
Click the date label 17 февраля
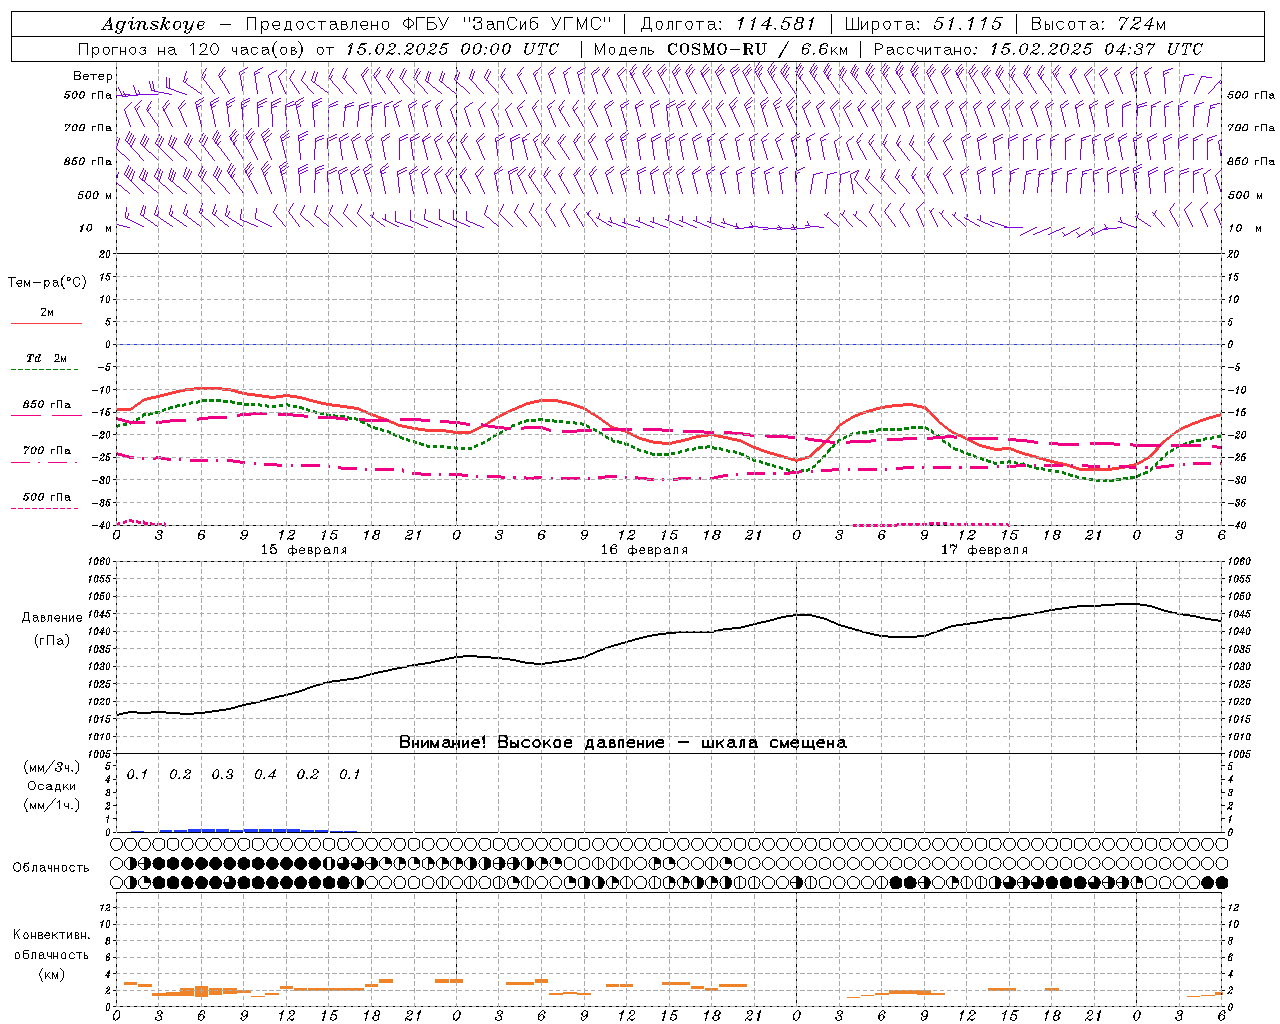click(x=984, y=550)
